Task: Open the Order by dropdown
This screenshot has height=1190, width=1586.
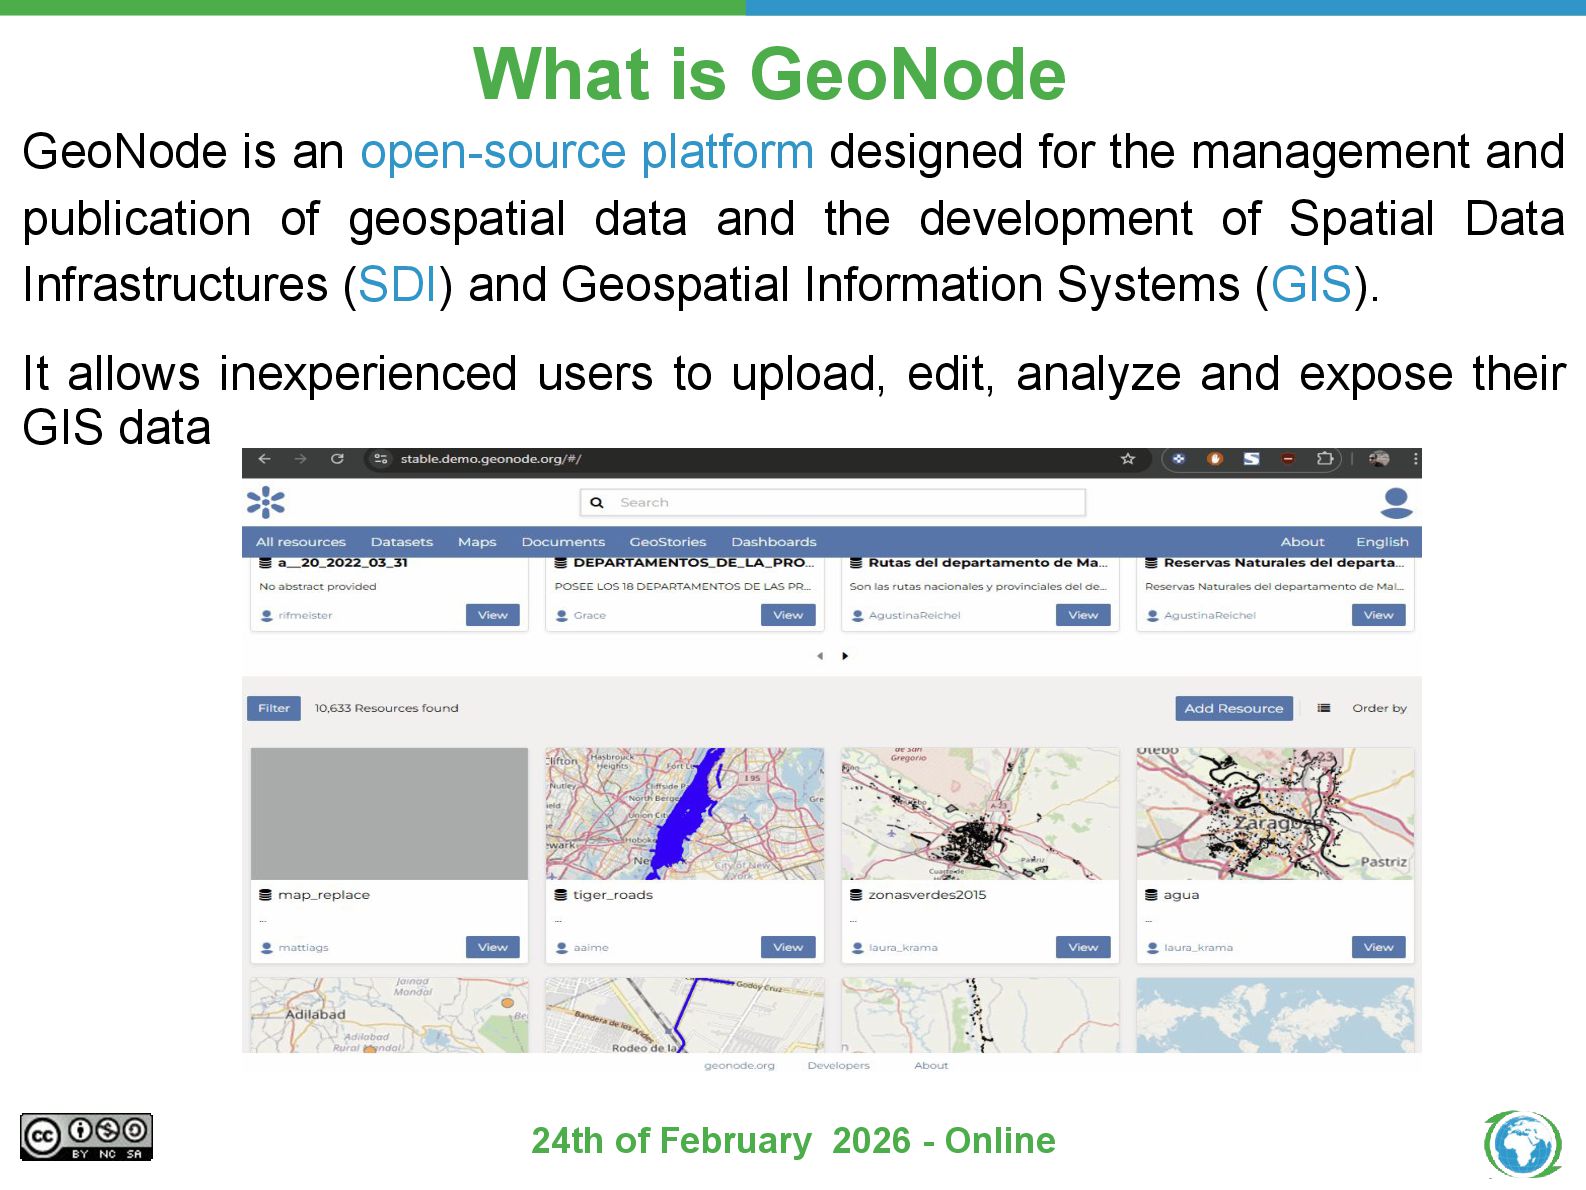Action: 1379,708
